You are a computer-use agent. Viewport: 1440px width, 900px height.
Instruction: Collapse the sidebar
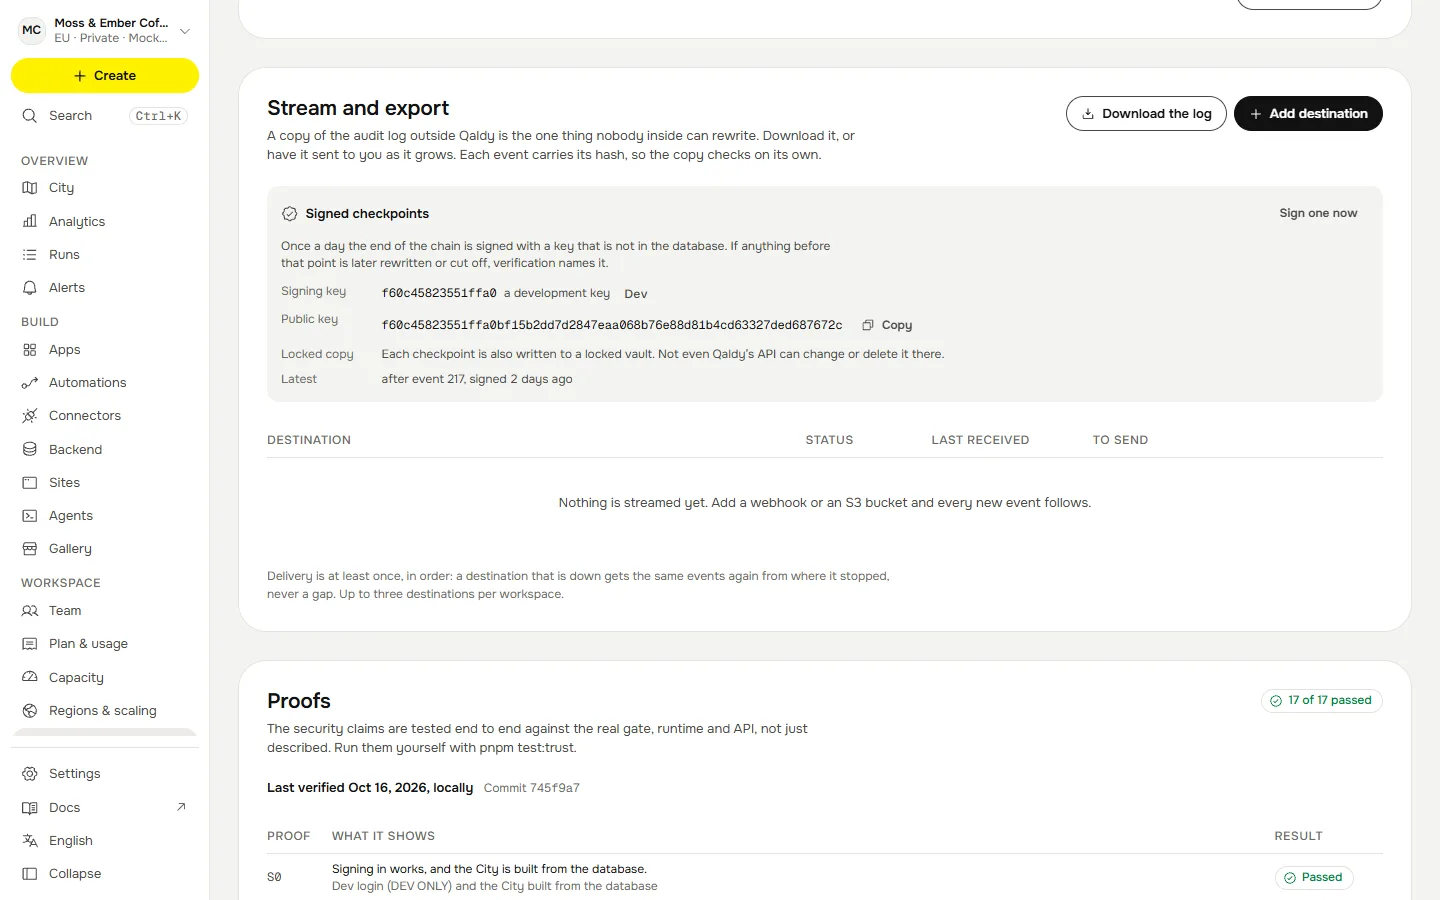coord(105,874)
